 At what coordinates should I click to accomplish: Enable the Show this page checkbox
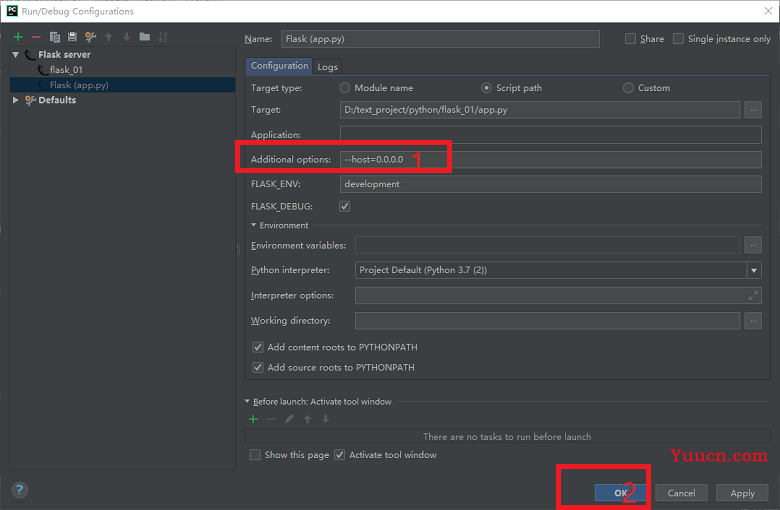255,455
